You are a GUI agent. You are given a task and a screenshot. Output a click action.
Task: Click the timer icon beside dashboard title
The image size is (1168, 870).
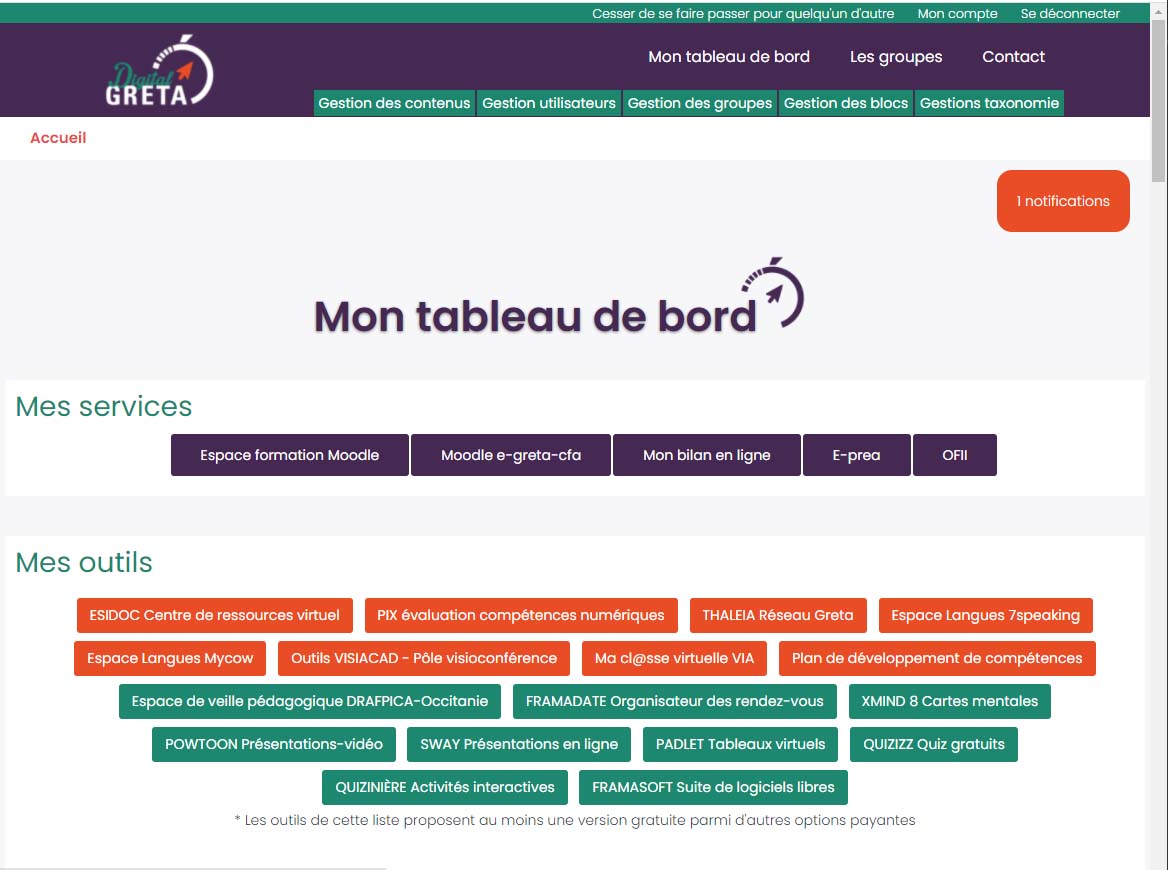[773, 293]
